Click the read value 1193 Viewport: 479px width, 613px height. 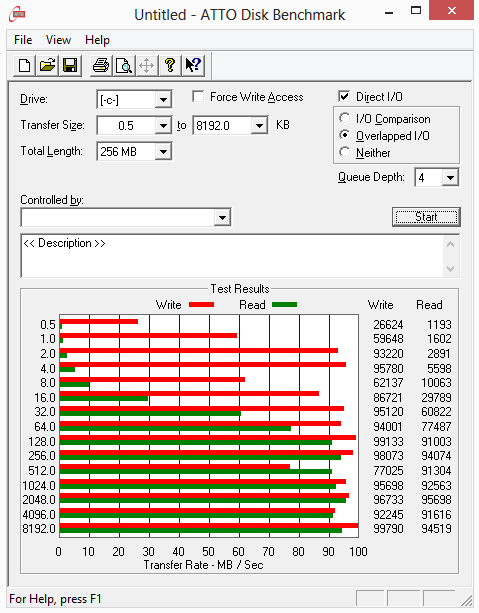(439, 324)
